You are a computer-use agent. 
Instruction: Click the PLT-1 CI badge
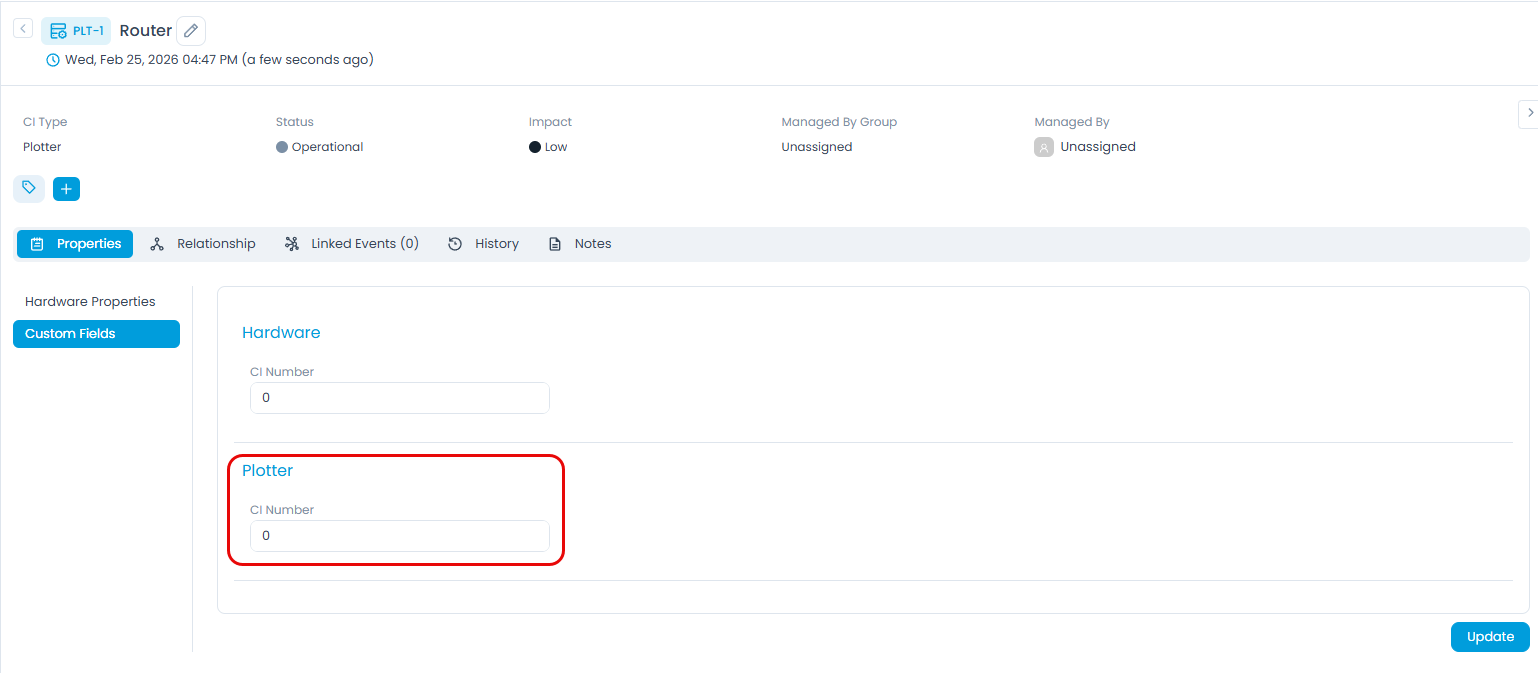click(x=76, y=31)
